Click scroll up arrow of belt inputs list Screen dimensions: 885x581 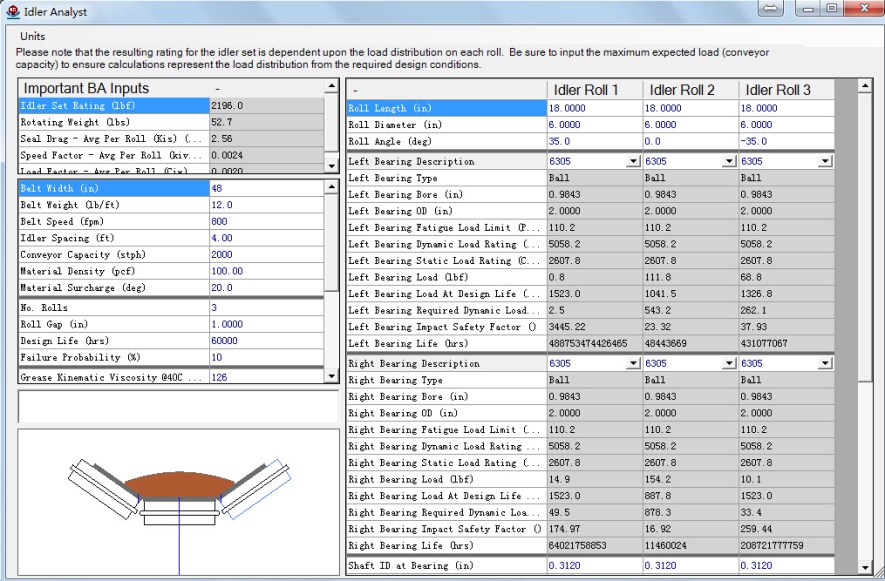click(x=331, y=187)
